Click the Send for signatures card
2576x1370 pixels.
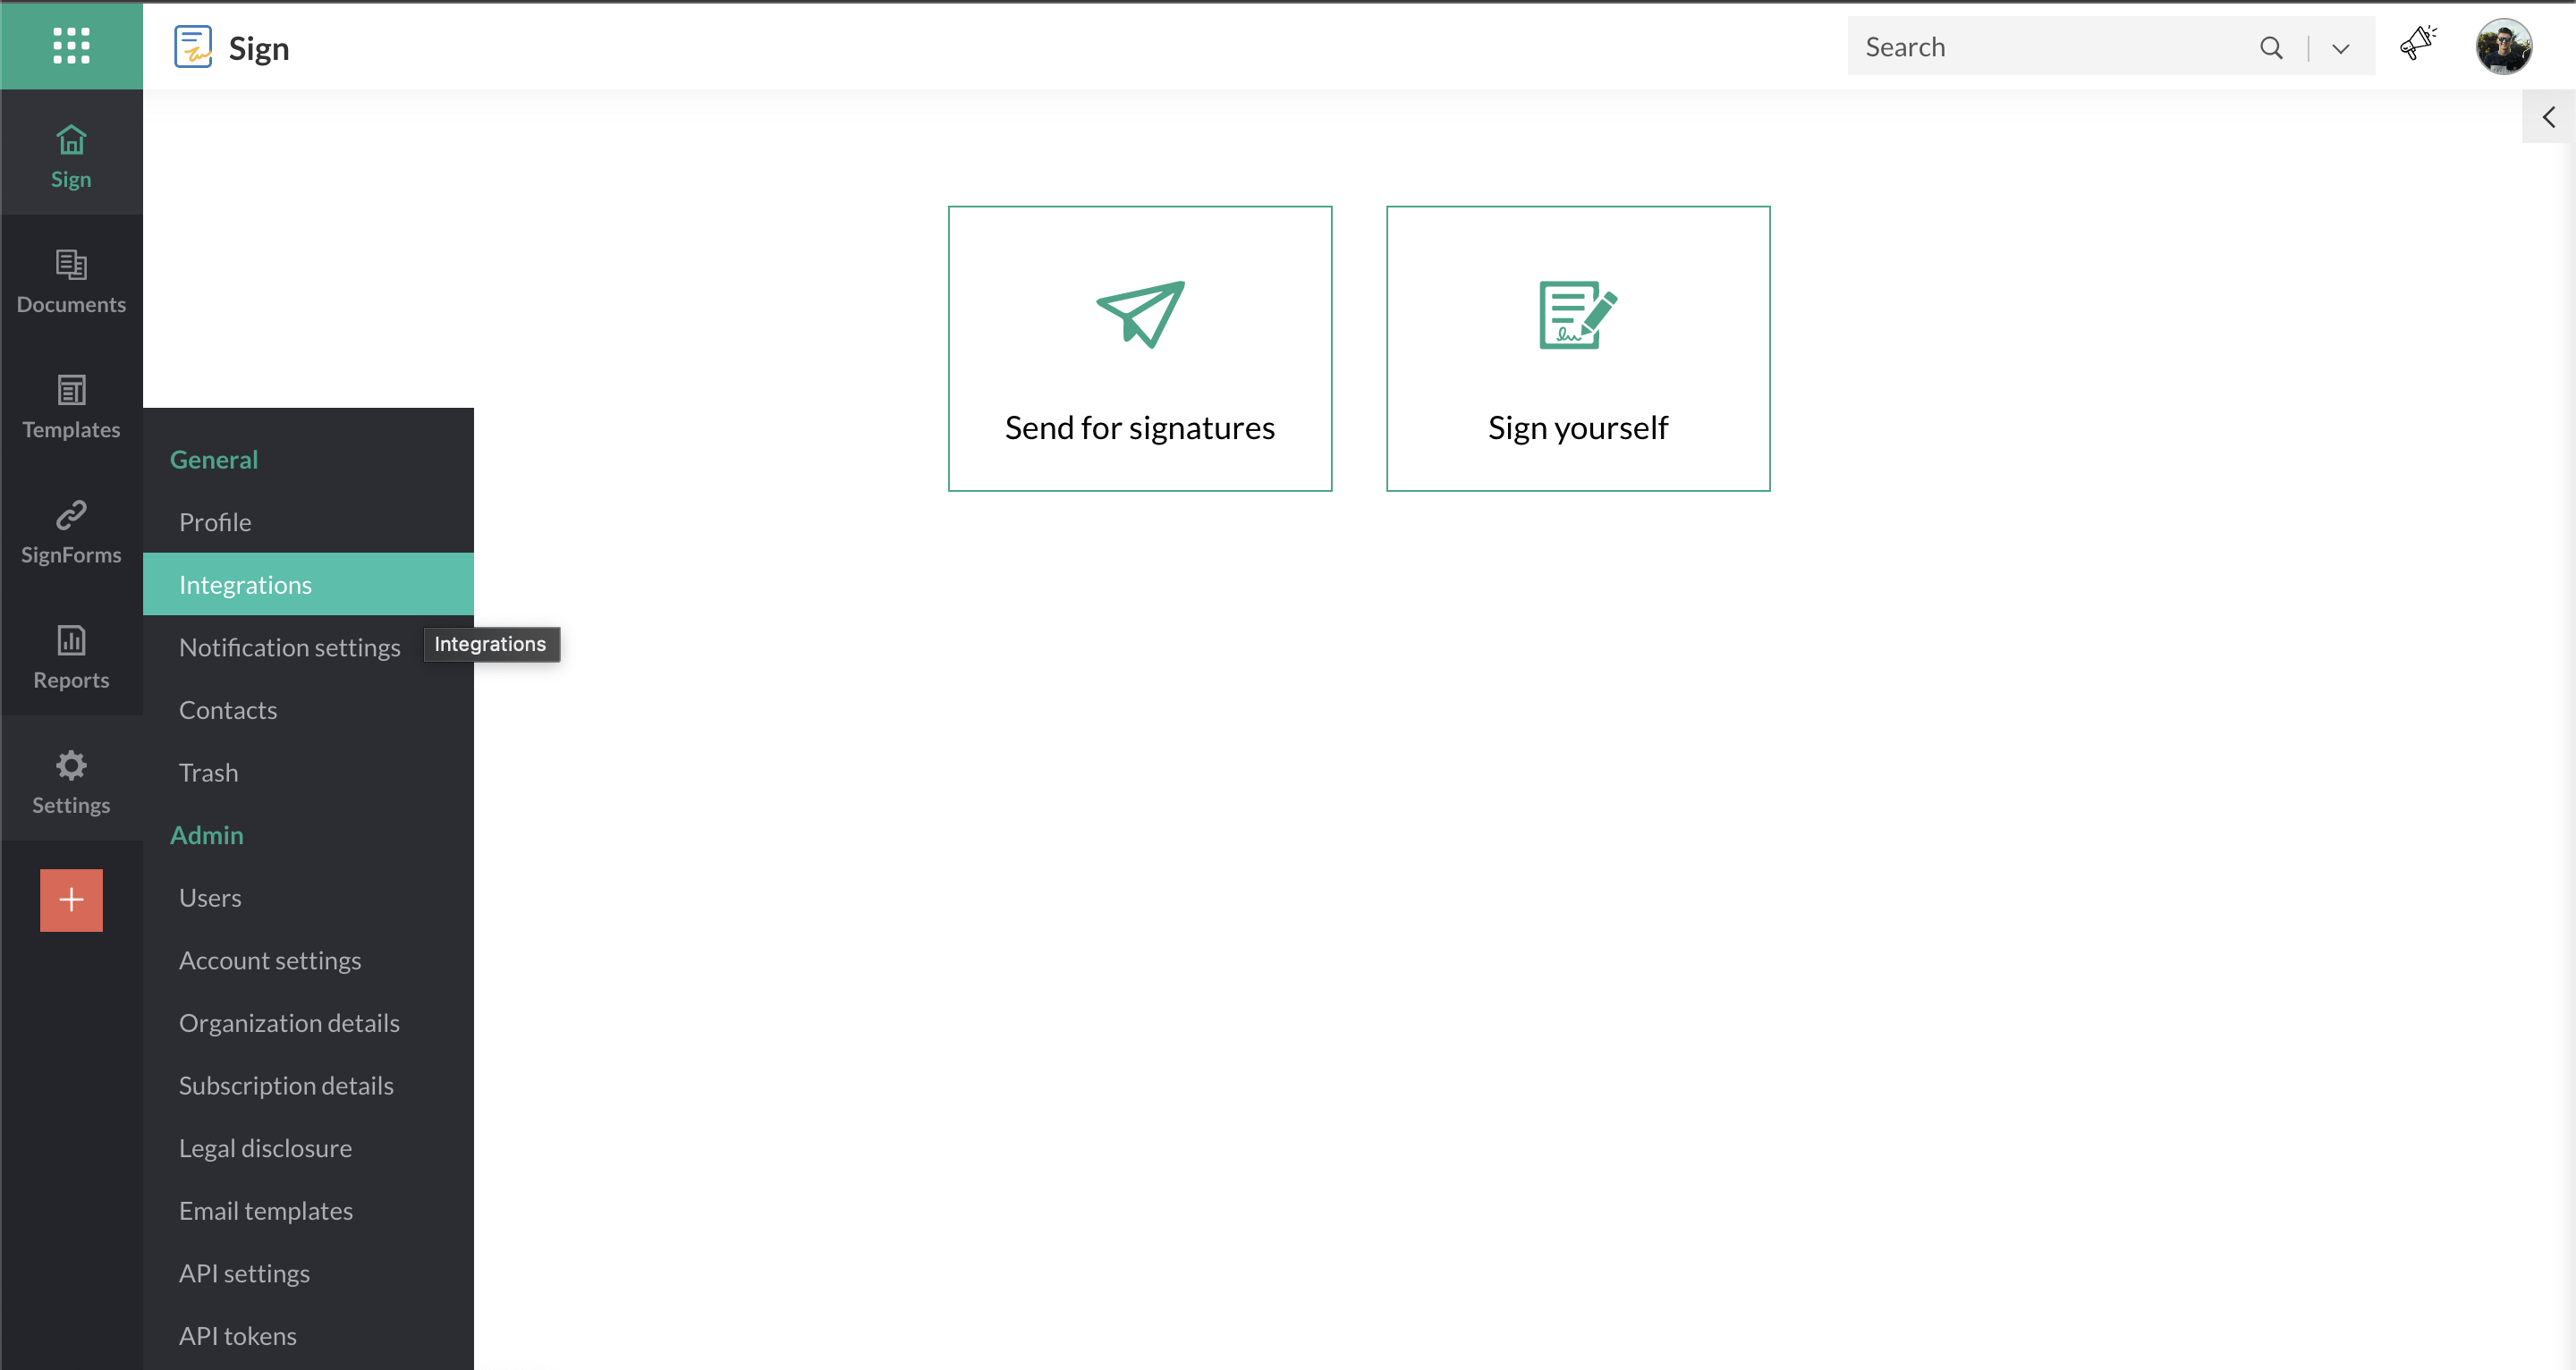(1139, 348)
